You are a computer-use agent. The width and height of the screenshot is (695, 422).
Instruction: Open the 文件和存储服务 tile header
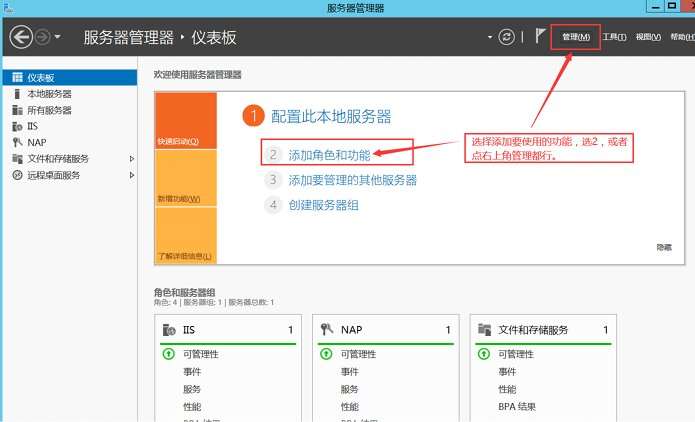coord(543,330)
